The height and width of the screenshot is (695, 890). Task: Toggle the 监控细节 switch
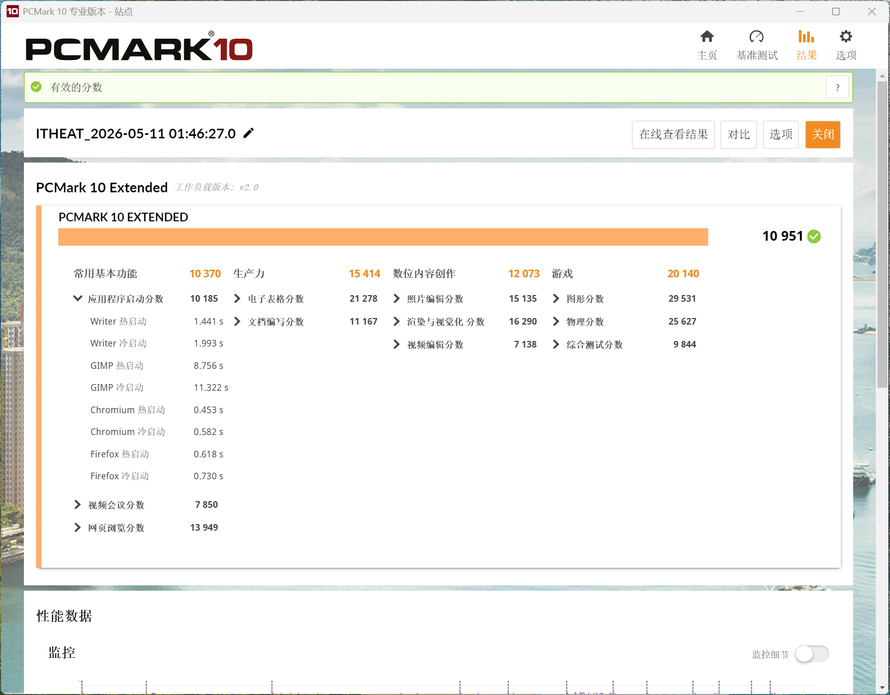click(812, 654)
